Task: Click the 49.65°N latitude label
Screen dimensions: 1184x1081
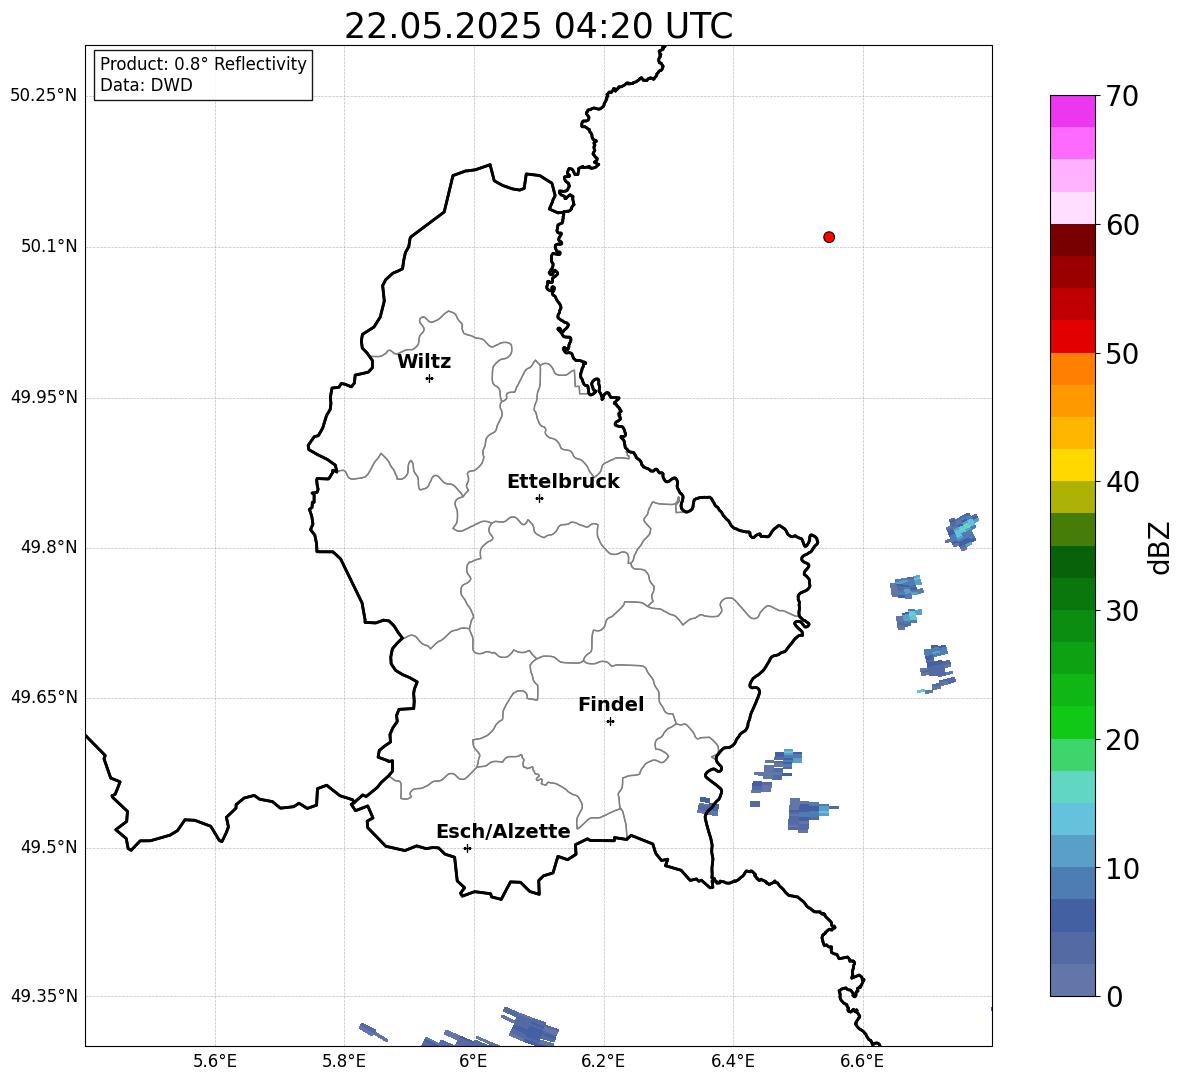Action: (44, 696)
